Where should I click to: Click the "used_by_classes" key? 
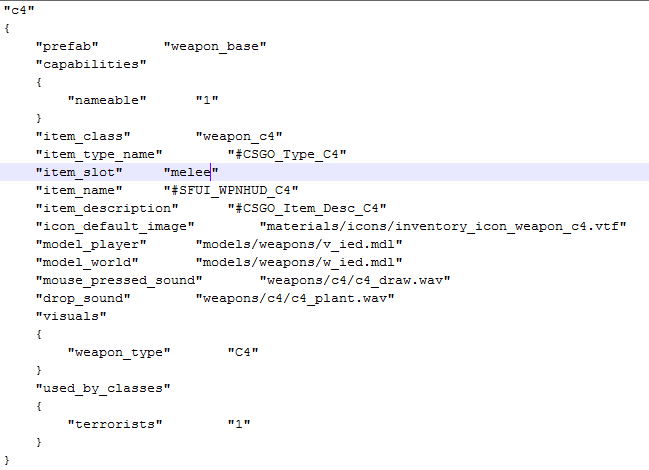(103, 388)
